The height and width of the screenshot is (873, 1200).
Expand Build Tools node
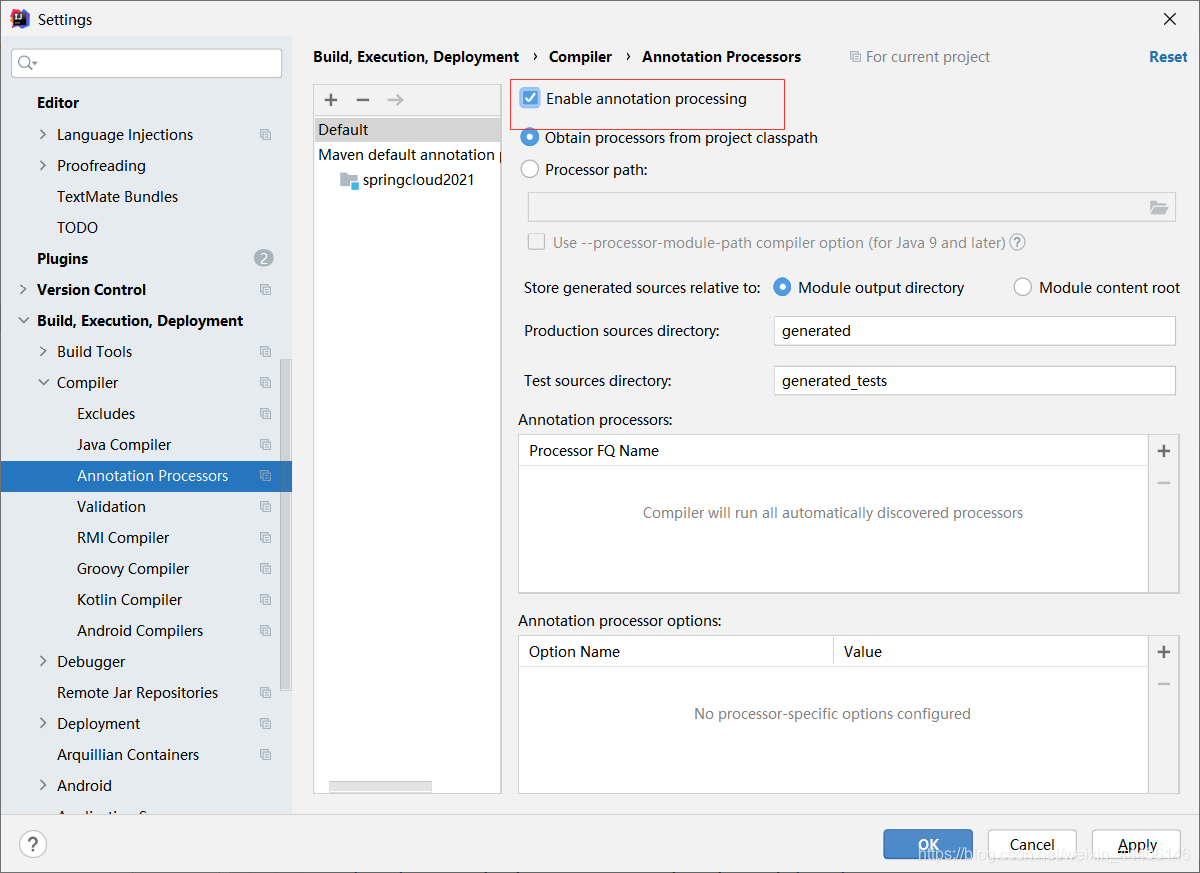pyautogui.click(x=42, y=352)
